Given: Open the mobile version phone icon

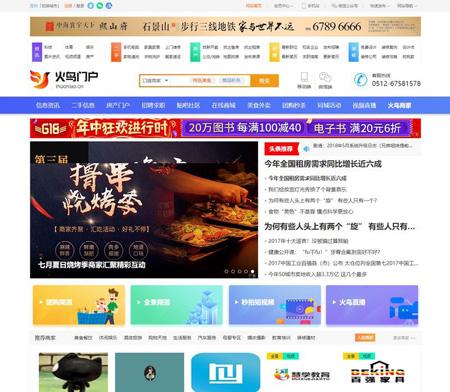Looking at the screenshot, I should (x=304, y=77).
